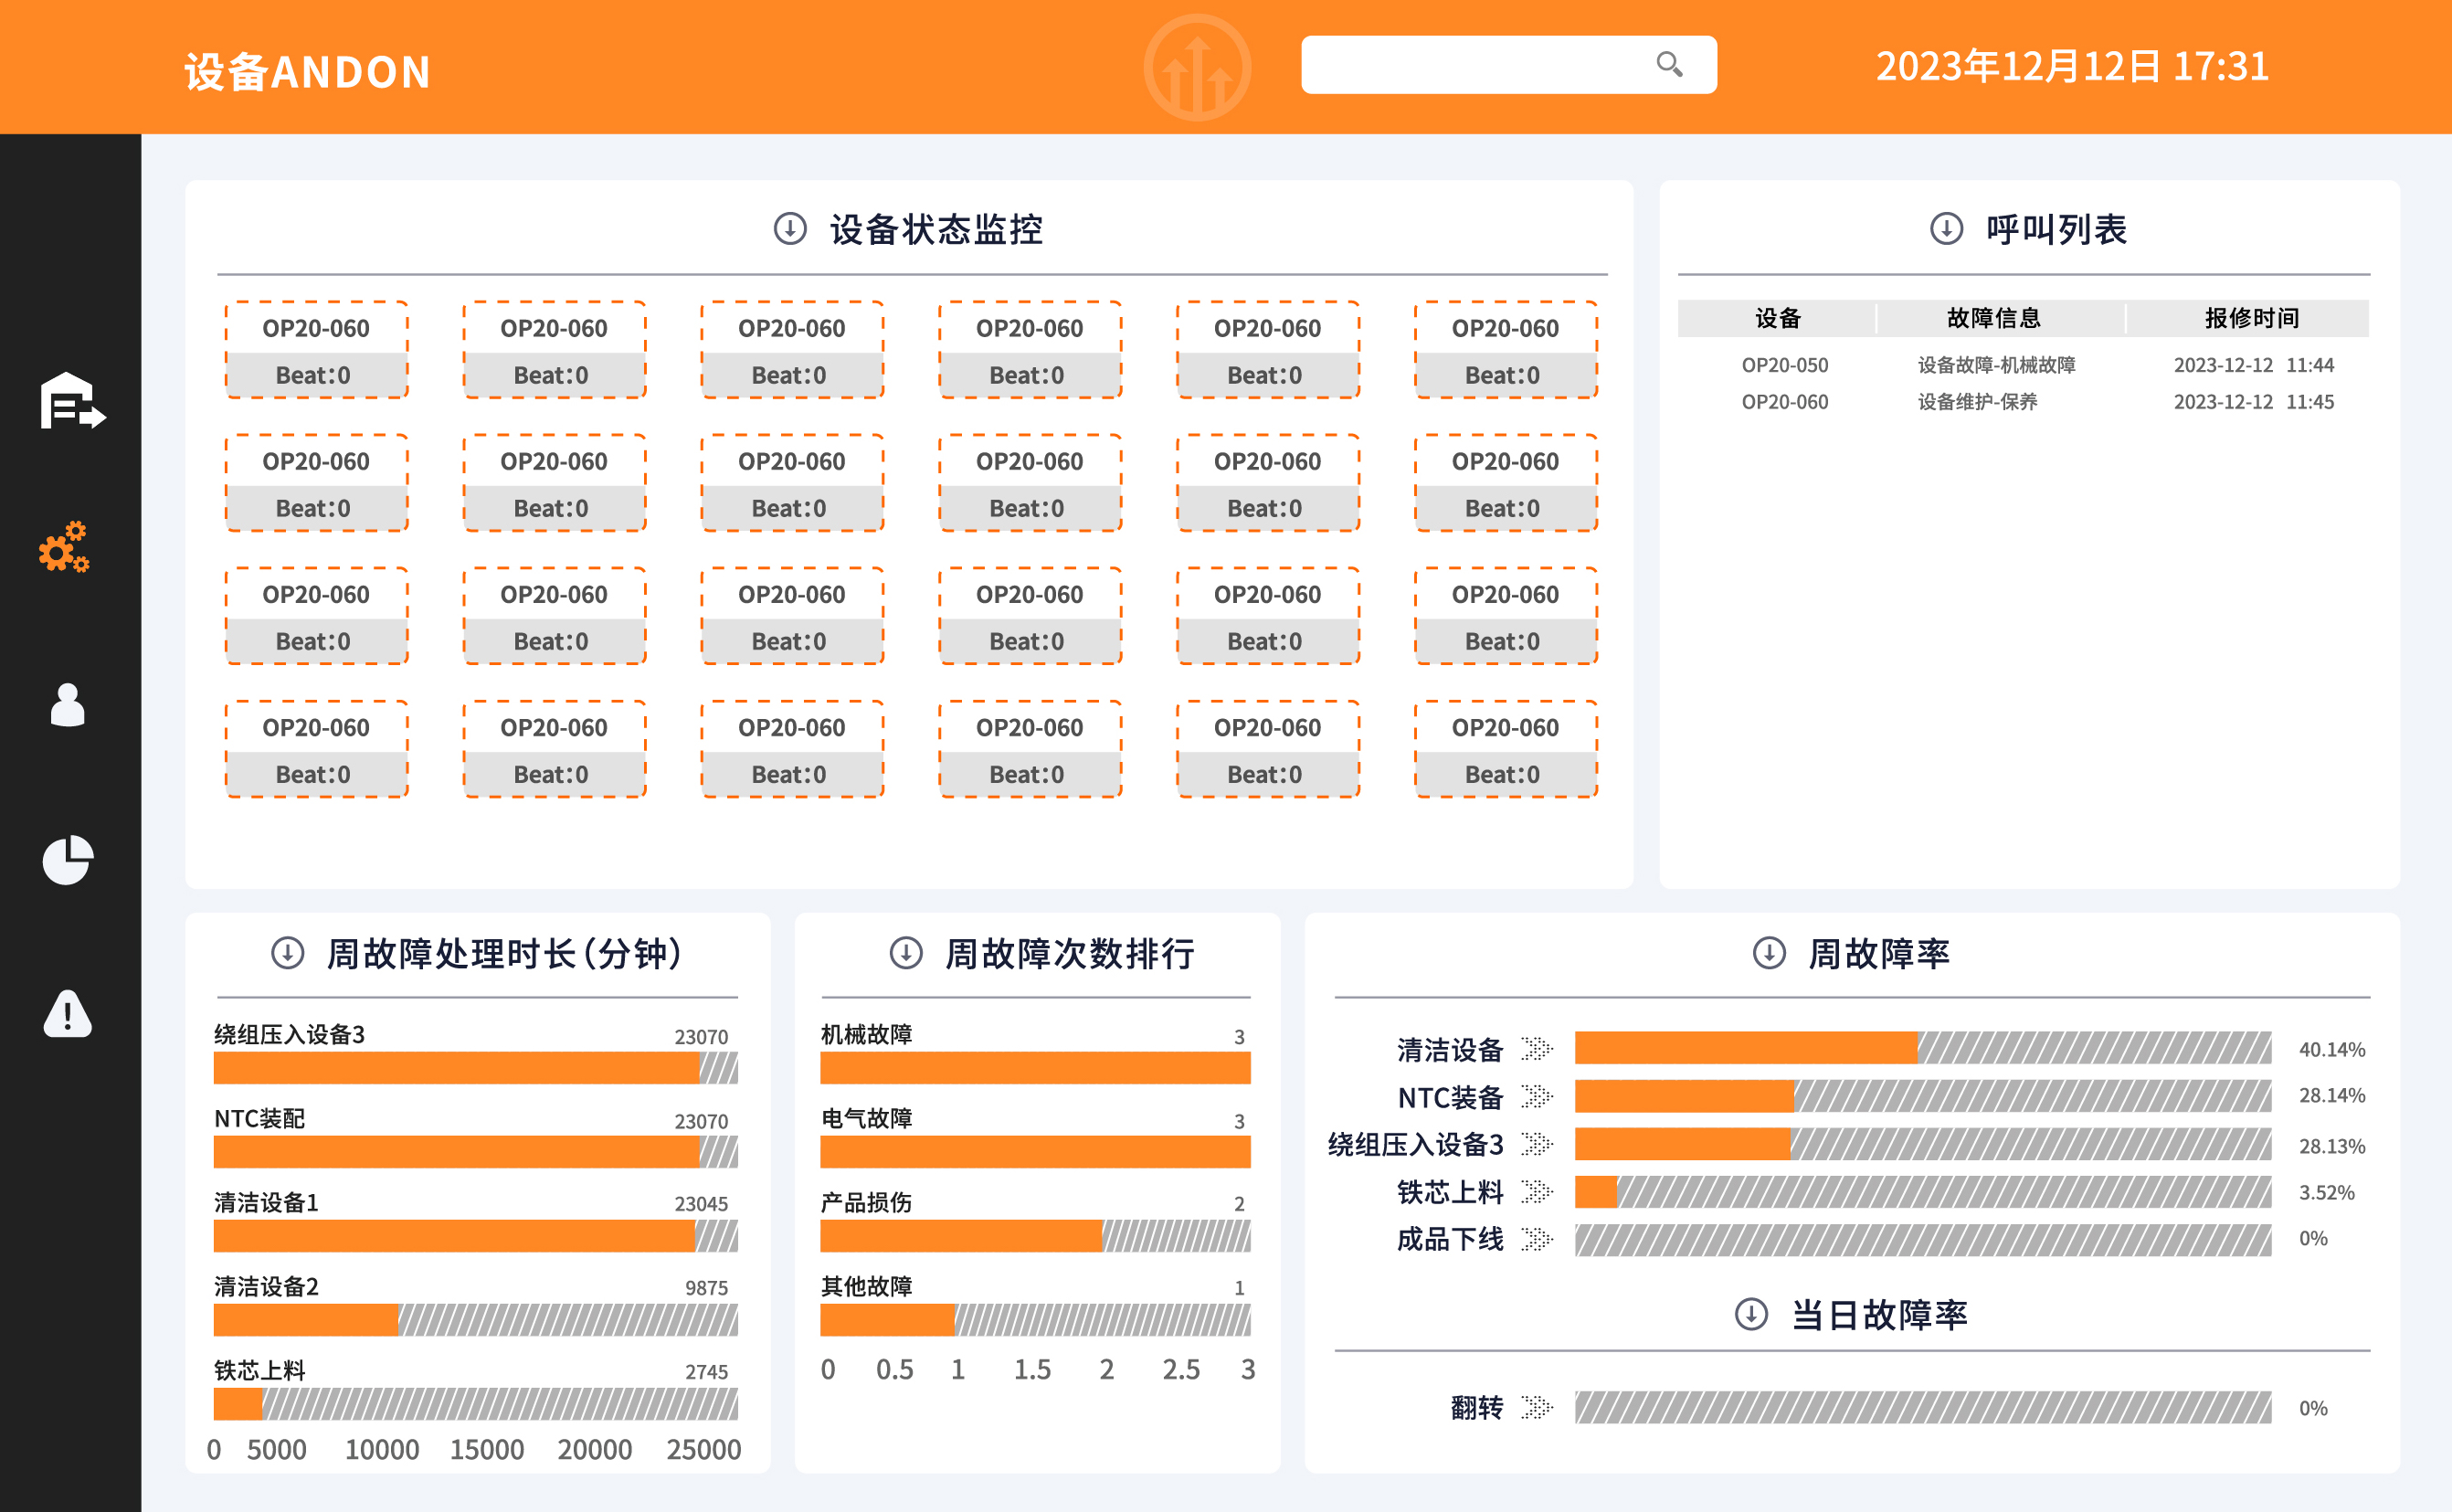Click the 周故障率 circle arrow icon
The image size is (2452, 1512).
click(x=1769, y=953)
